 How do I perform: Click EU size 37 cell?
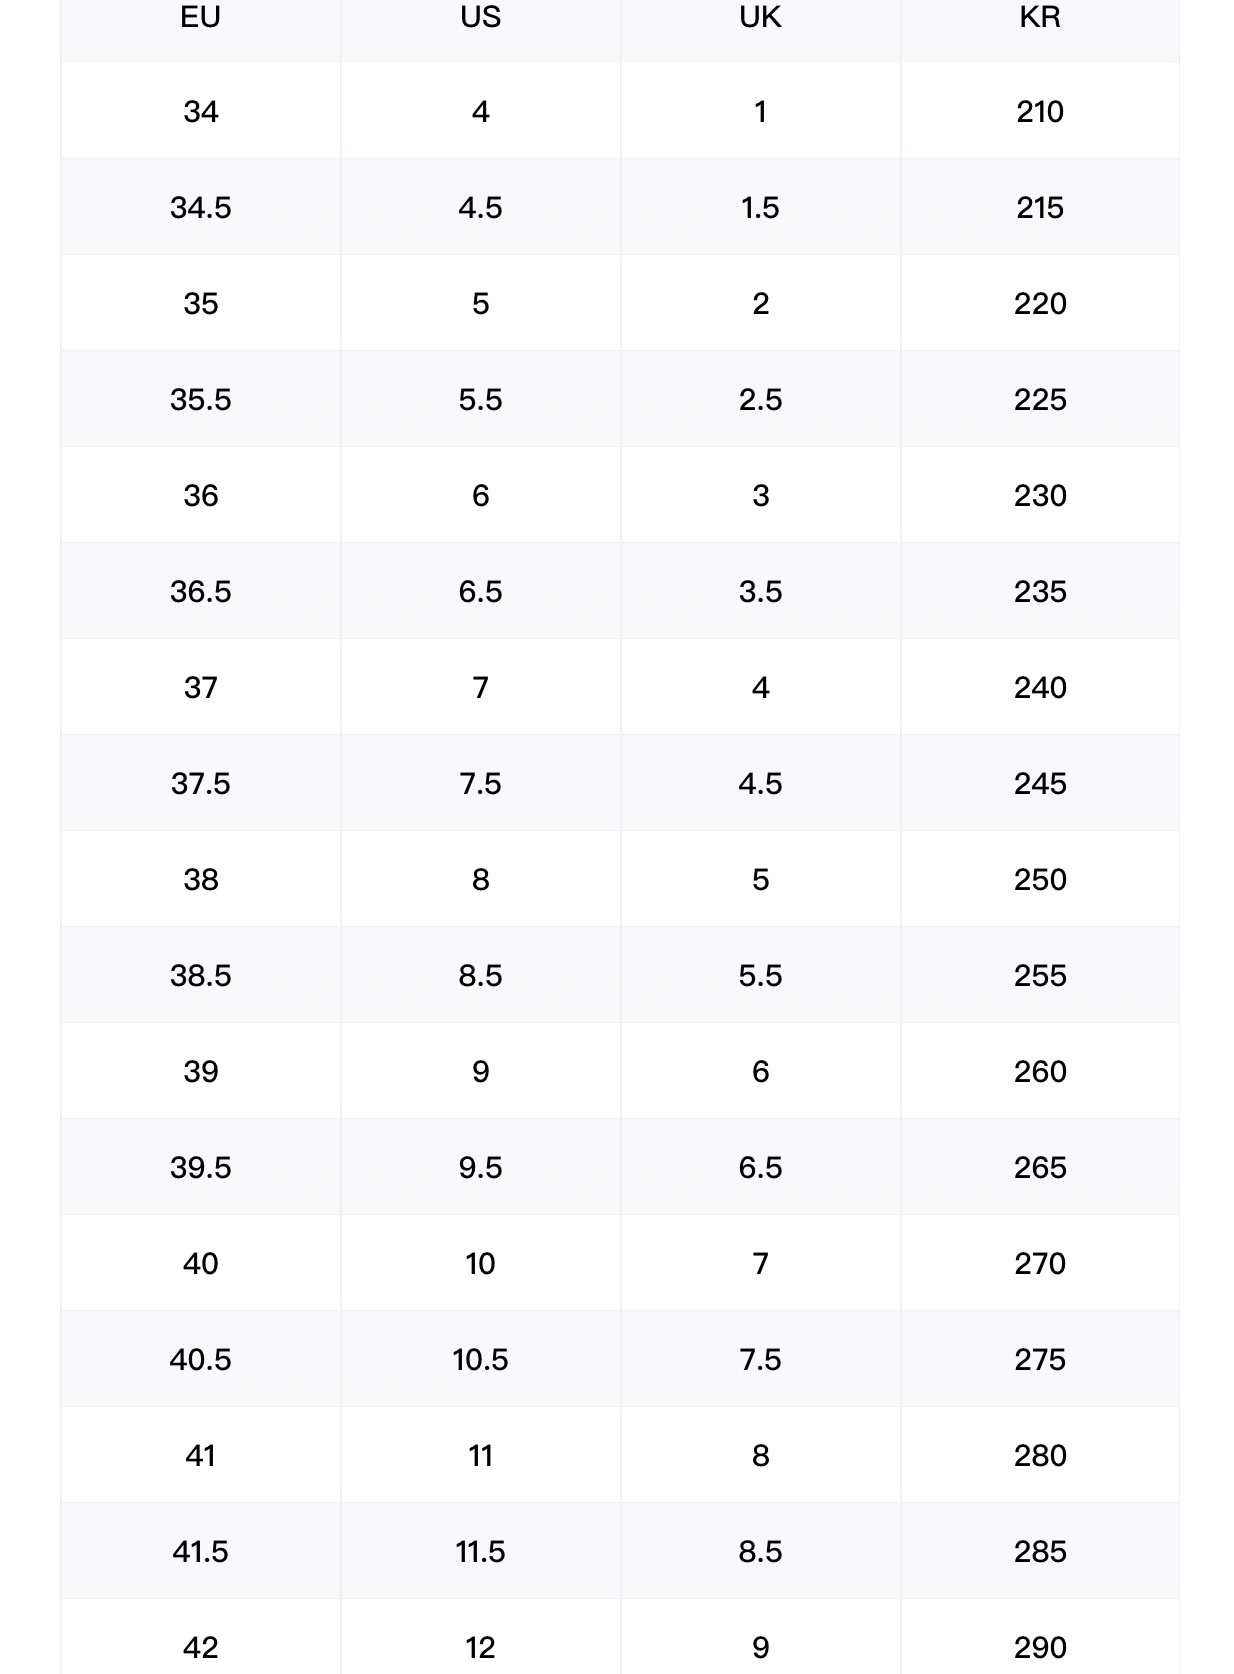200,687
